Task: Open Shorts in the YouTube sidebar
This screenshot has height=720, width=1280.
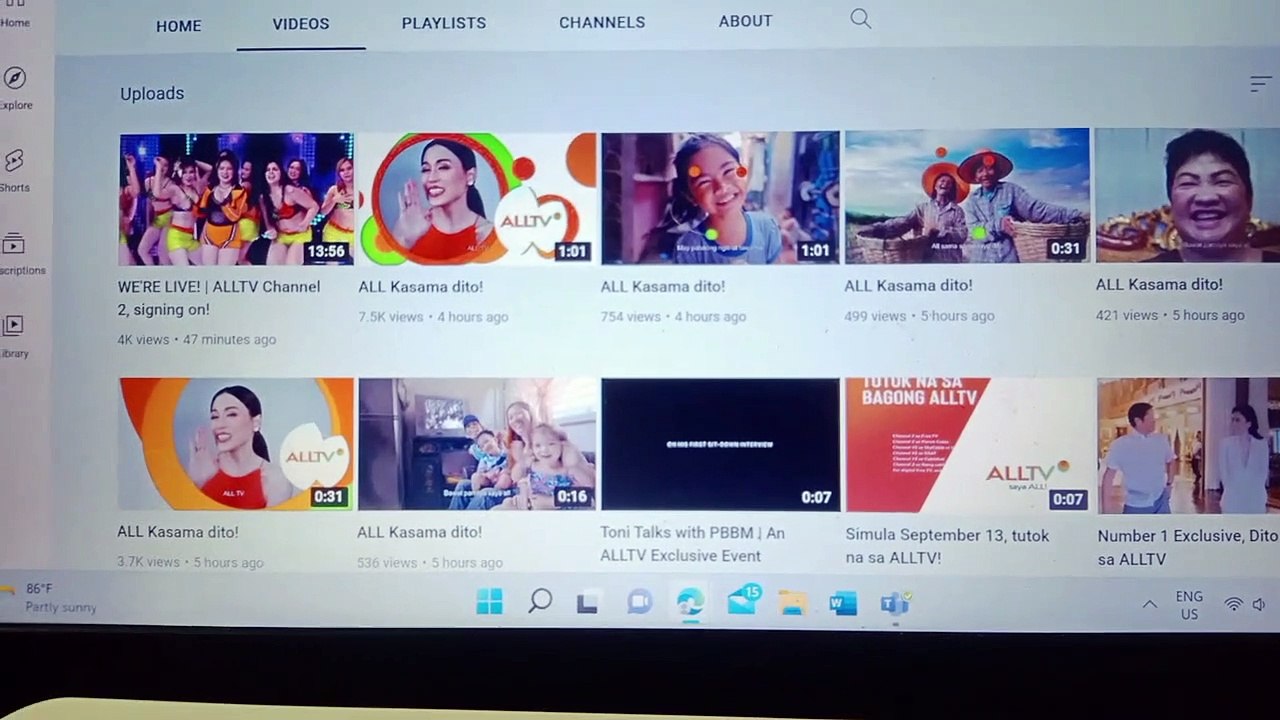Action: [x=14, y=170]
